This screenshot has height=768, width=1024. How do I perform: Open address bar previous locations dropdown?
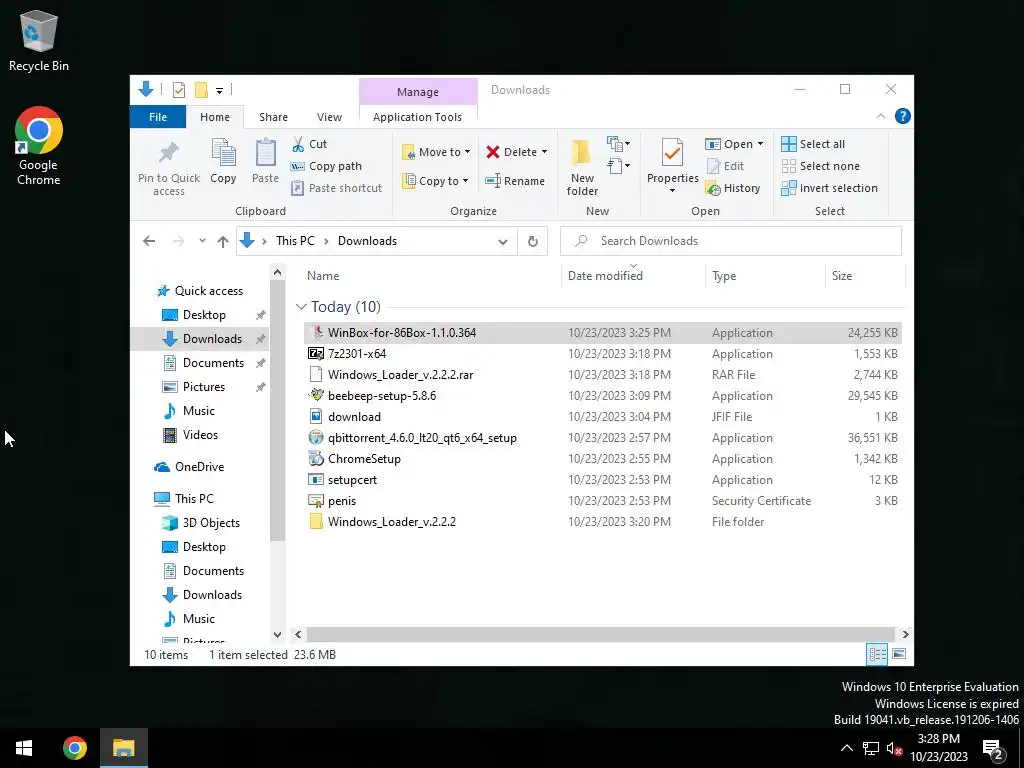click(502, 241)
